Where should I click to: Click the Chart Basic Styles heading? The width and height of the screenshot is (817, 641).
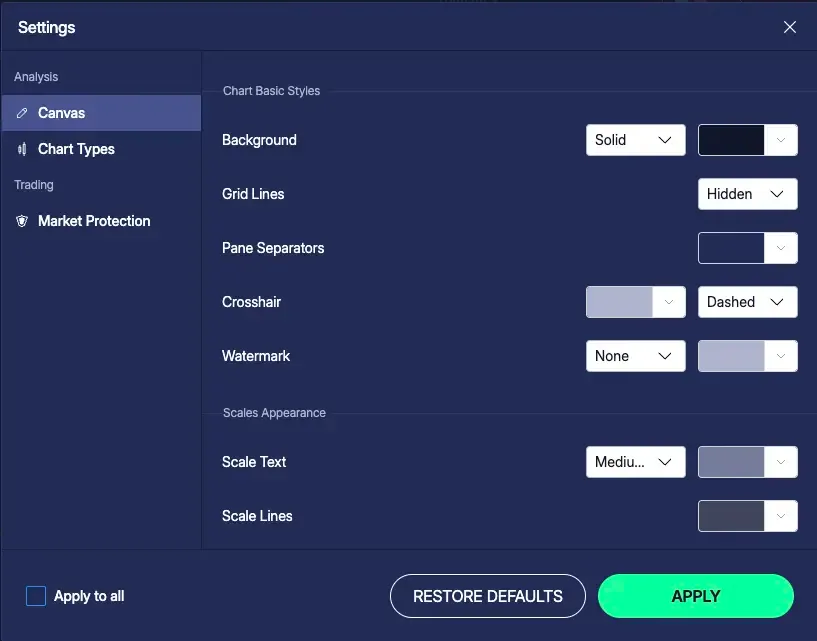[271, 91]
